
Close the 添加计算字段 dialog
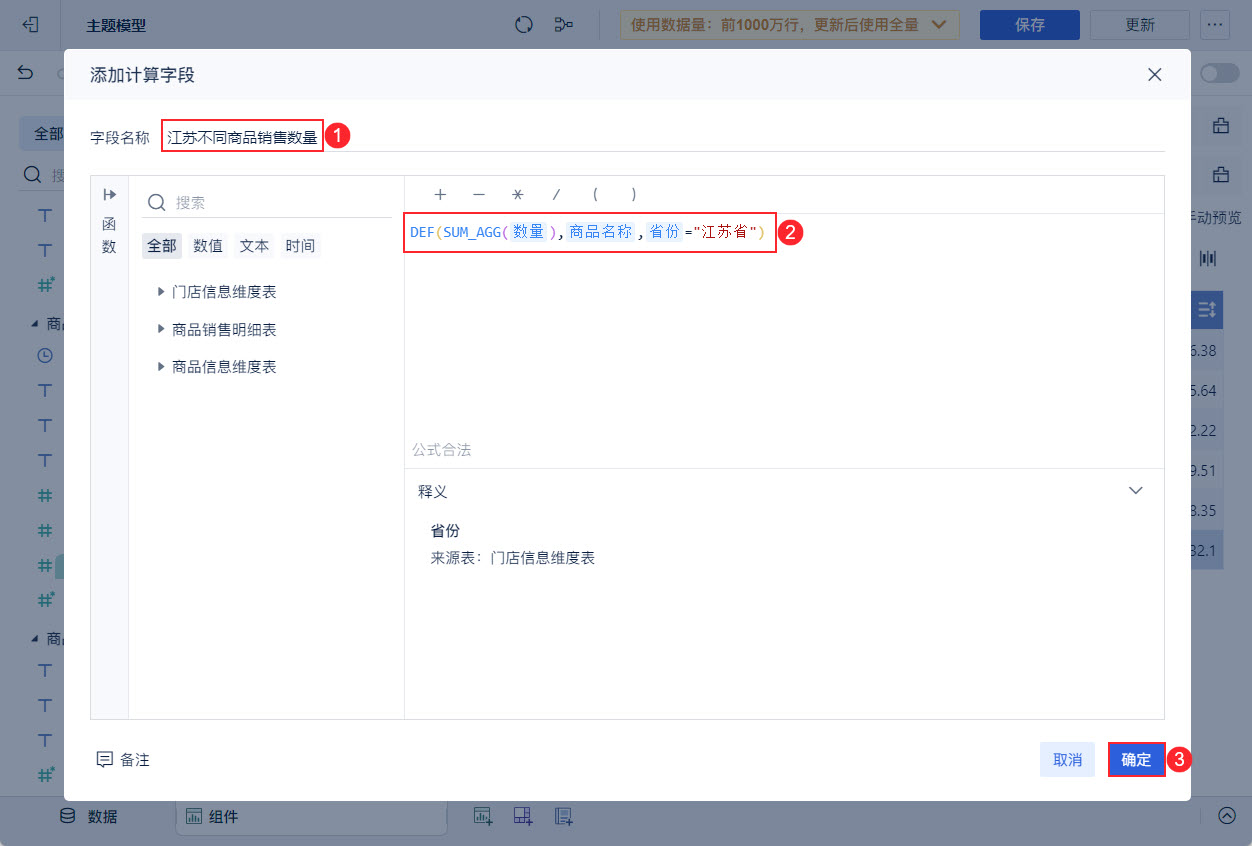point(1155,75)
